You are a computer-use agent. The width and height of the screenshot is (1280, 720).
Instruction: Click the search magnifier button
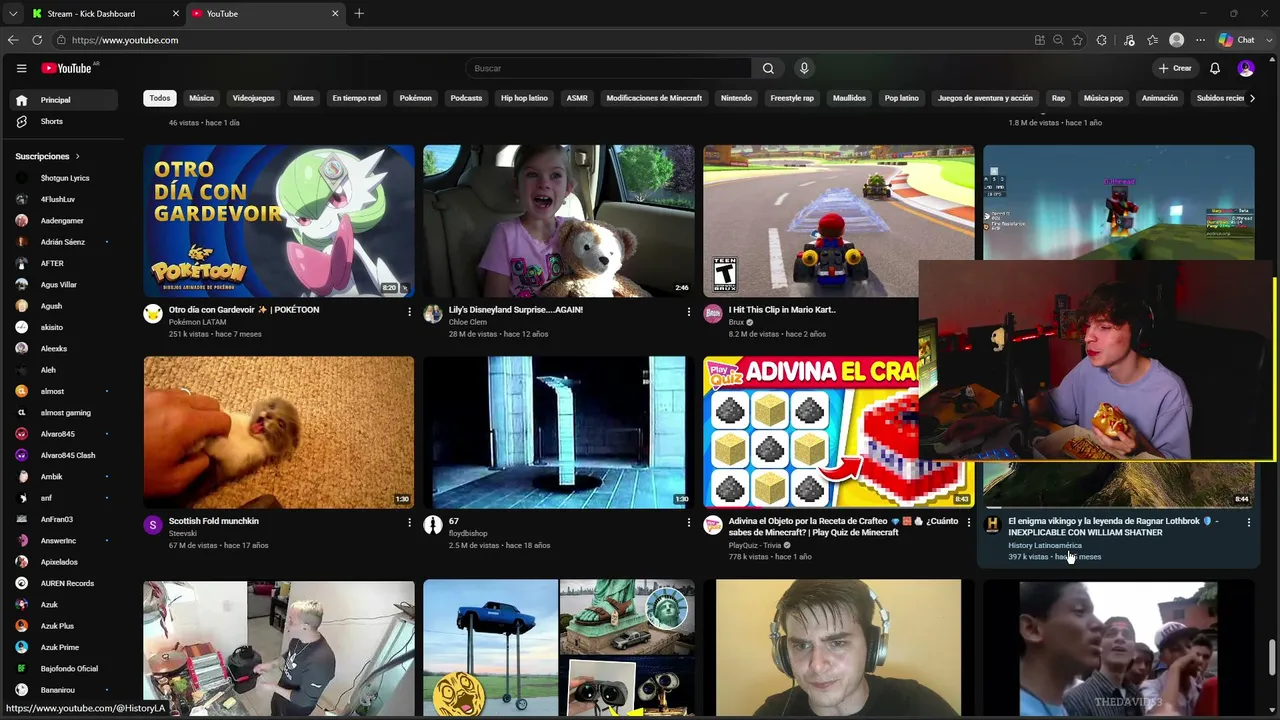[768, 68]
